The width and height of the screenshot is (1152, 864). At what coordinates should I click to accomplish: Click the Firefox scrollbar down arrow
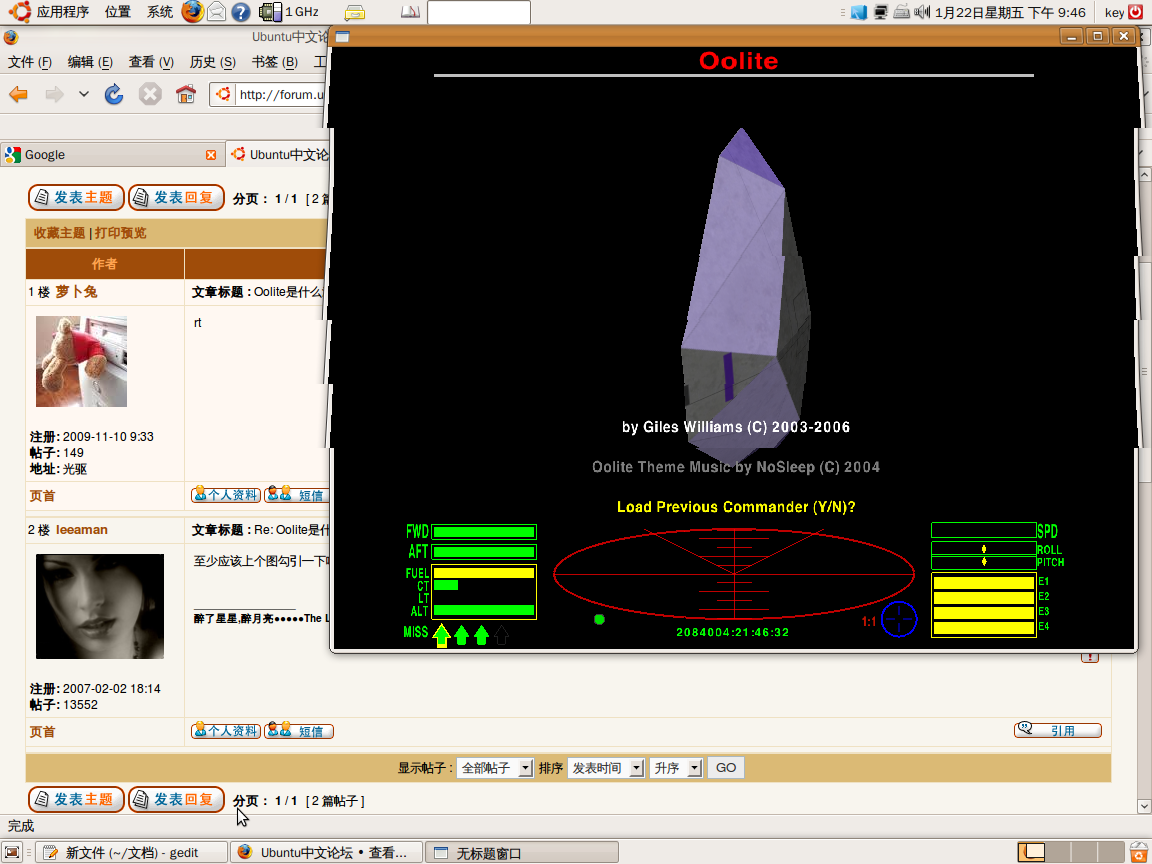coord(1144,806)
